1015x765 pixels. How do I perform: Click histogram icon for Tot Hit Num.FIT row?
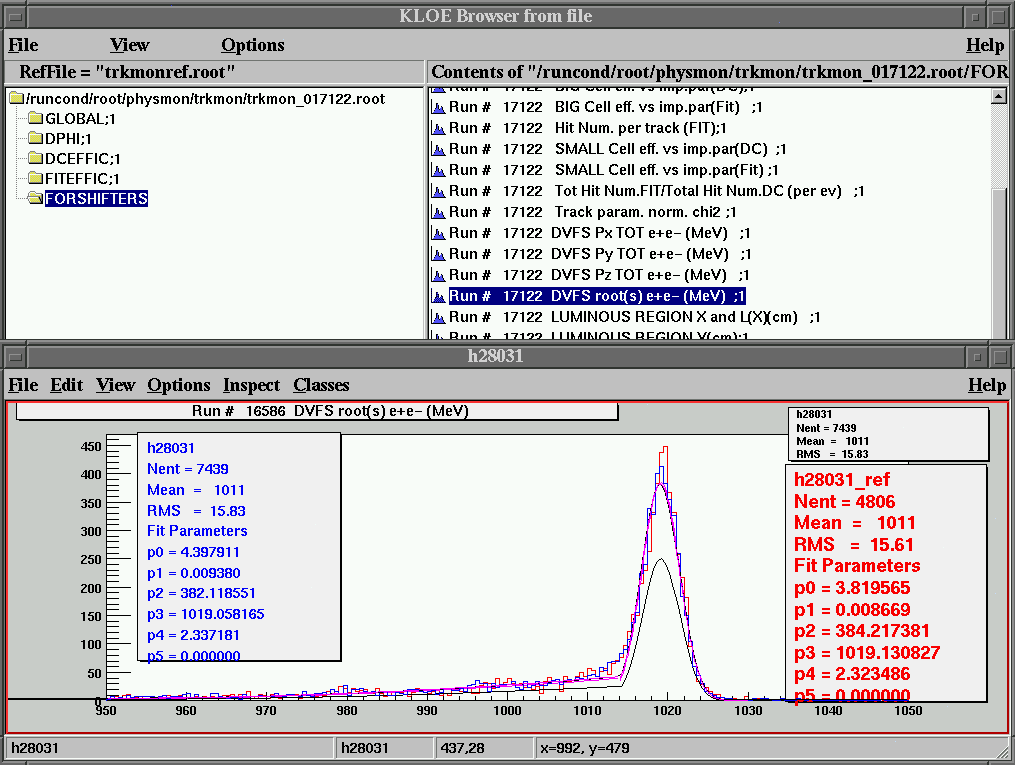click(x=438, y=191)
